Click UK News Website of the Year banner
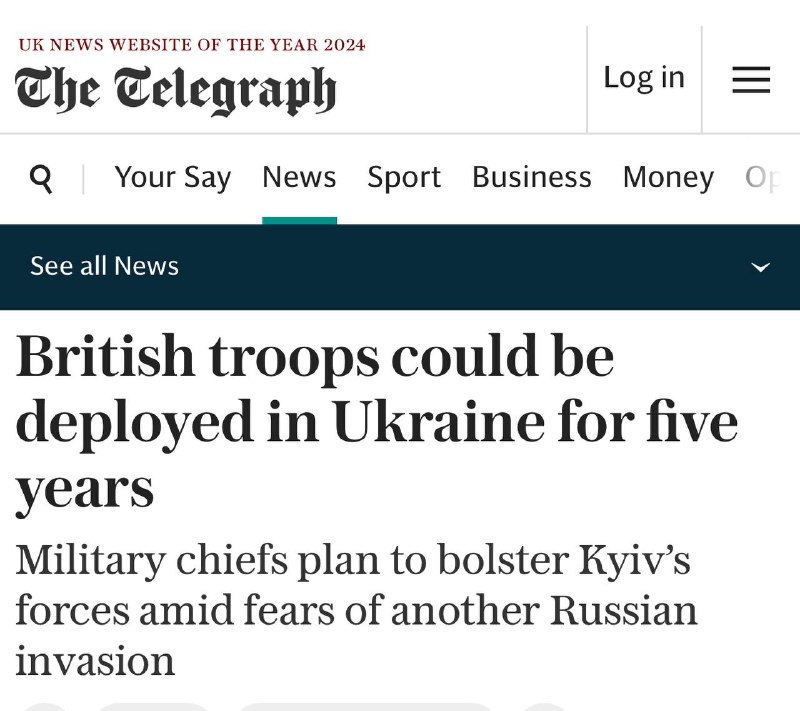 (192, 45)
